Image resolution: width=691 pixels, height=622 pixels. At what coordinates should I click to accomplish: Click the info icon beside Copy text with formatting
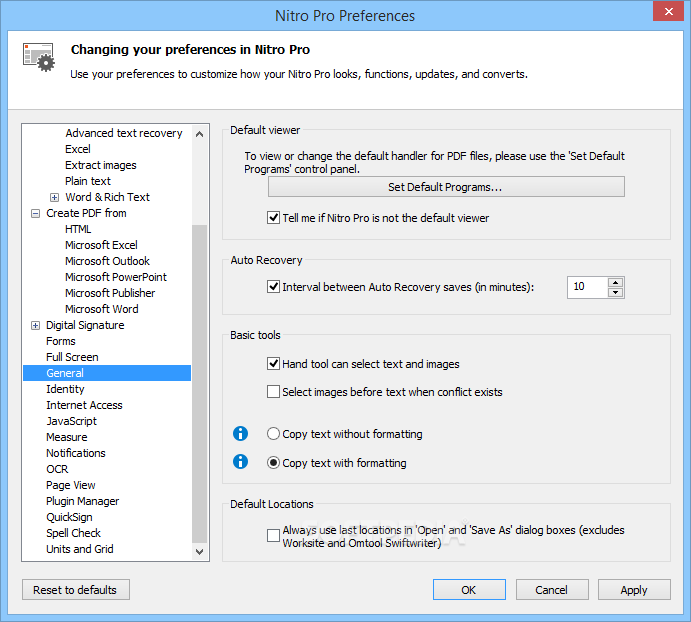(240, 462)
